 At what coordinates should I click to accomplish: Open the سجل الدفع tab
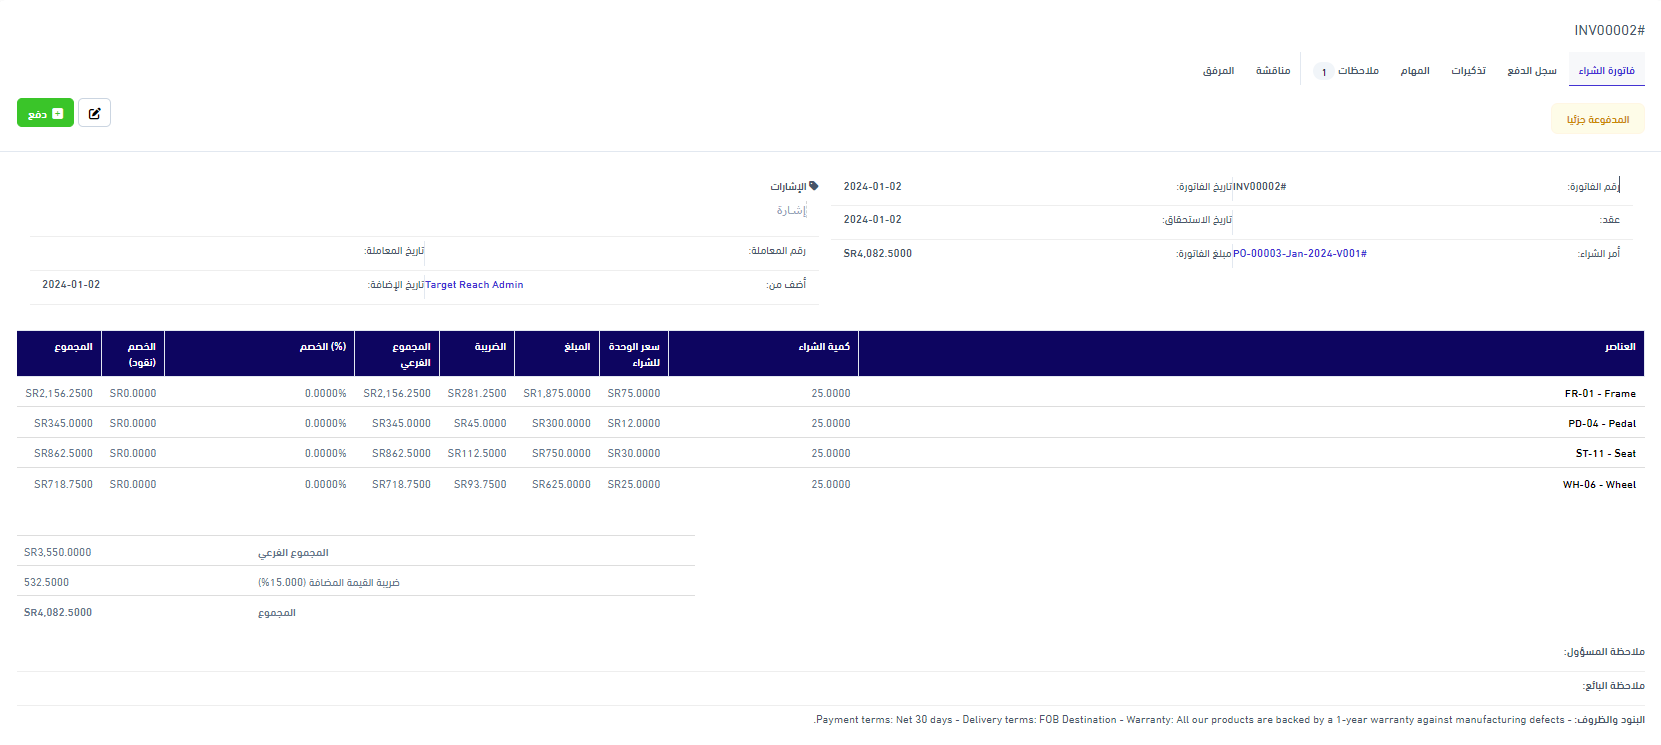[1531, 71]
